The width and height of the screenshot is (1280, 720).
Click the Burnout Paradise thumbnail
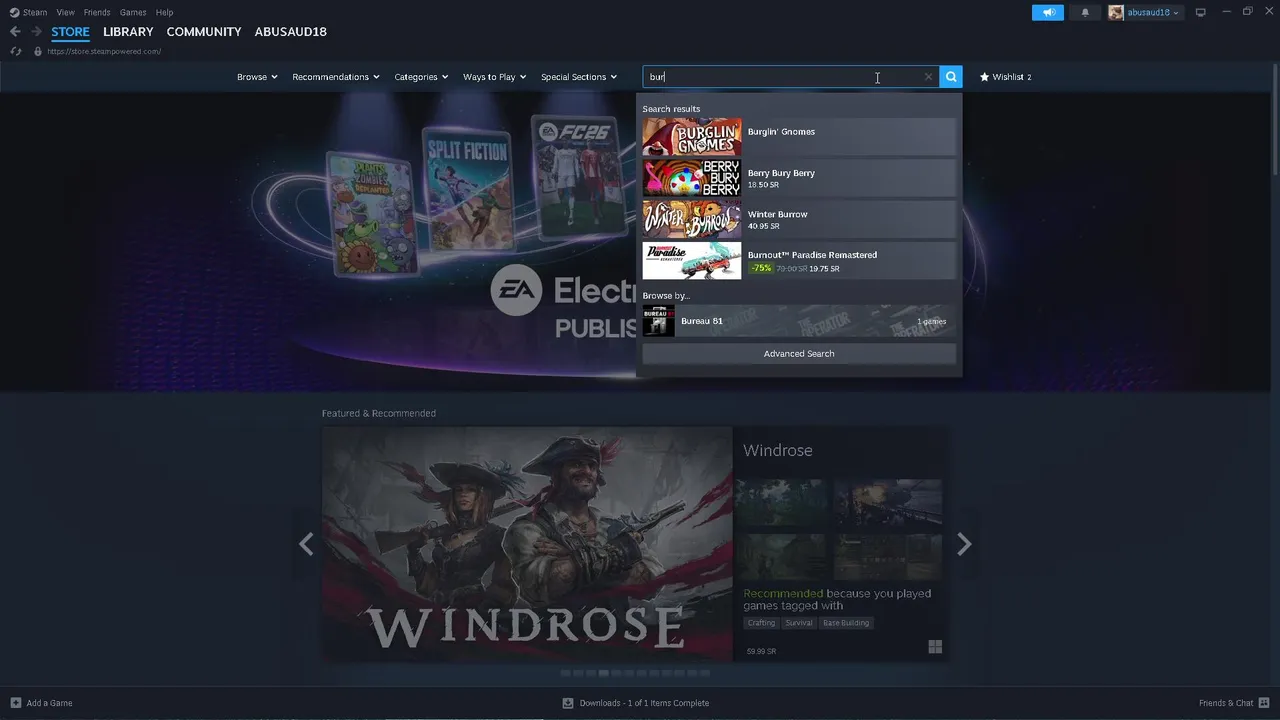pos(692,260)
